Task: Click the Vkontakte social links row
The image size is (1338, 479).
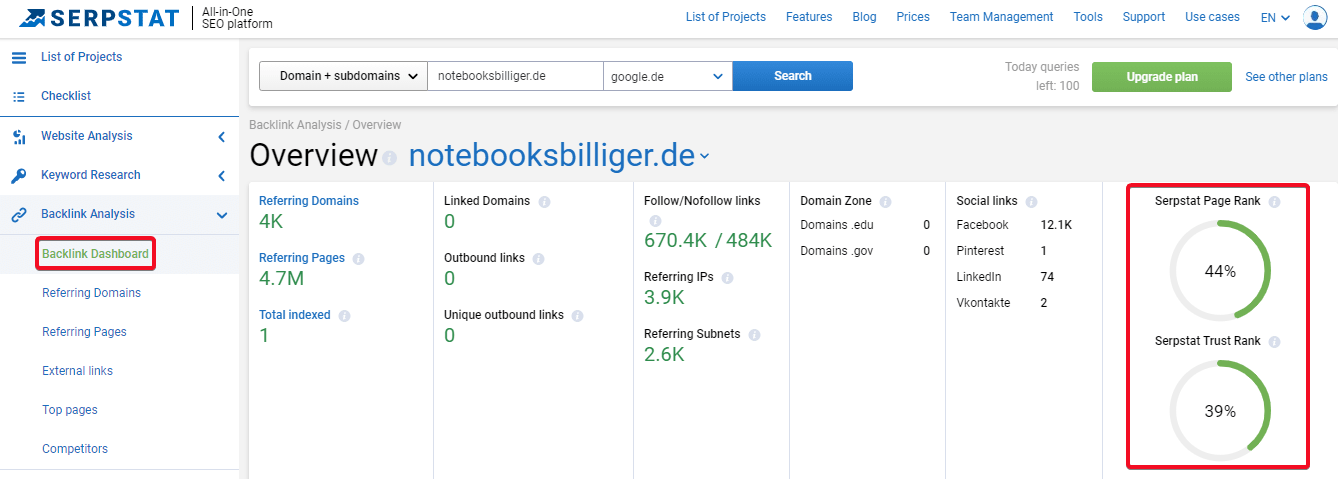Action: [x=1002, y=303]
